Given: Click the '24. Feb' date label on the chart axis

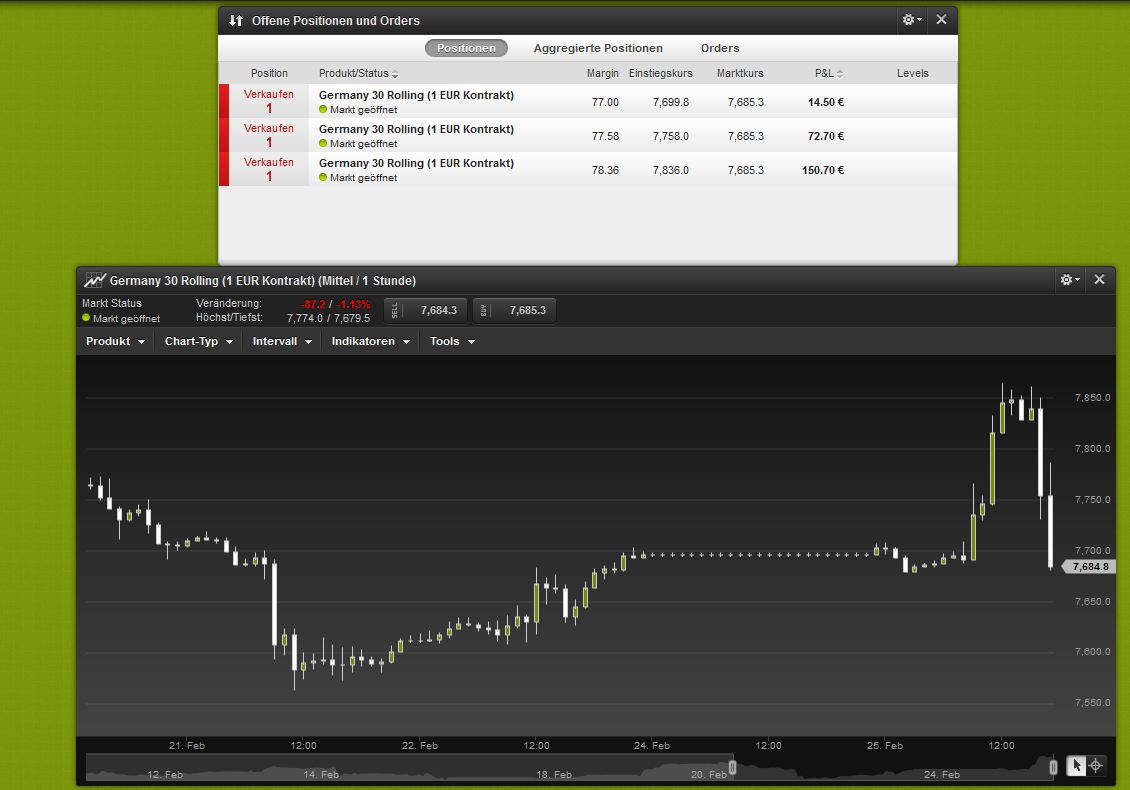Looking at the screenshot, I should [651, 745].
